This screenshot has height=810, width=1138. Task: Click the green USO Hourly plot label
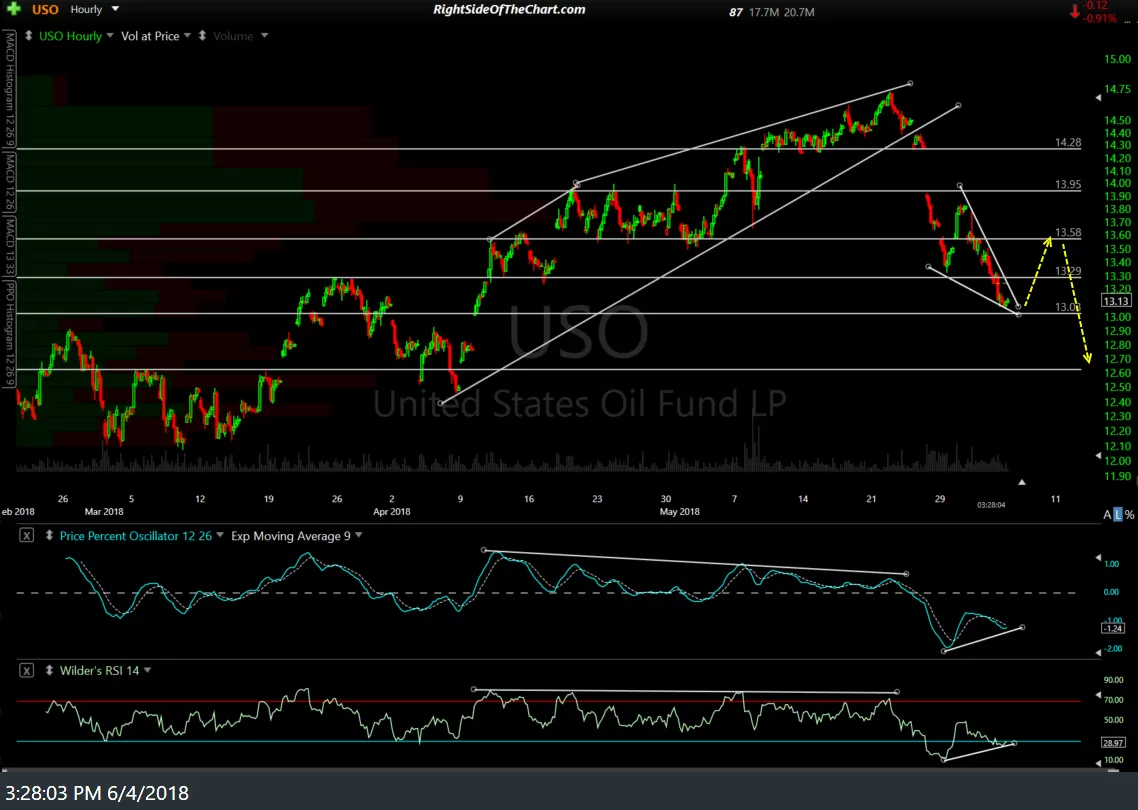70,36
